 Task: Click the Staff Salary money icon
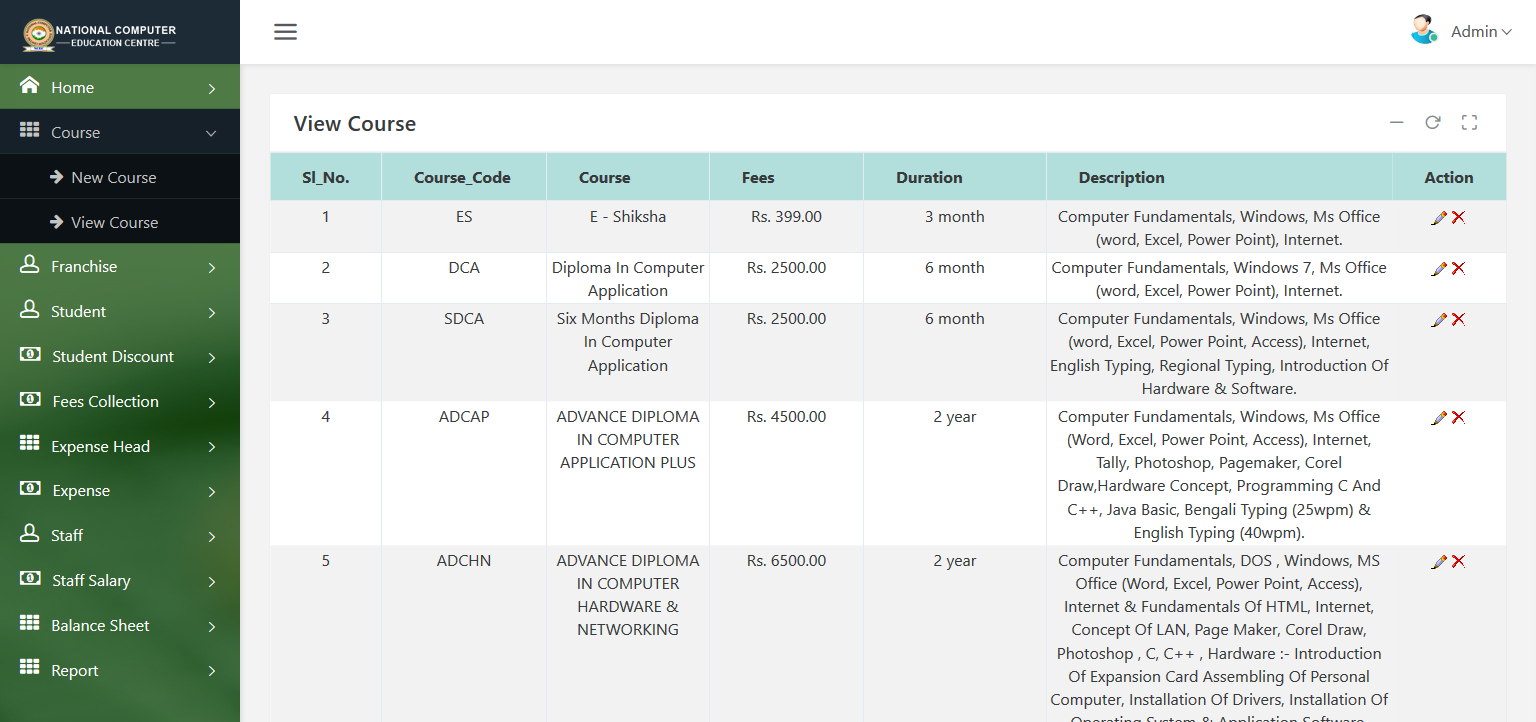(x=30, y=579)
